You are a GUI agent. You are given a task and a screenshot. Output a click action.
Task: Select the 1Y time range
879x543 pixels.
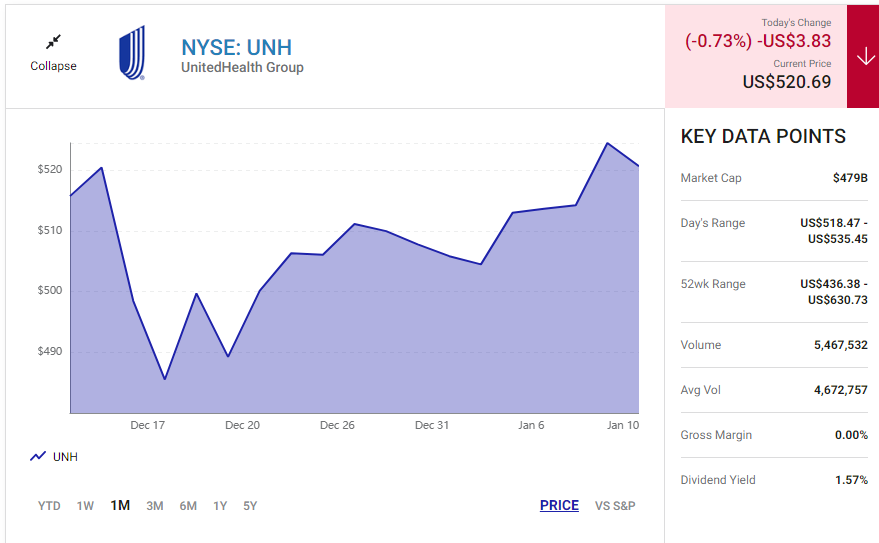point(220,506)
